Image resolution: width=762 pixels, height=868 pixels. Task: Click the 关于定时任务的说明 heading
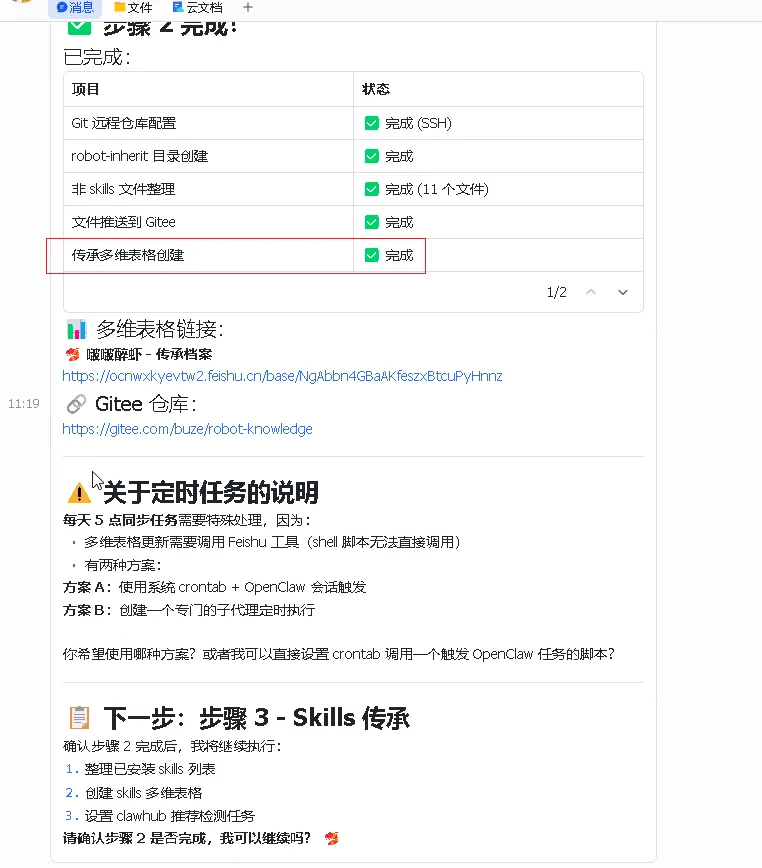click(x=211, y=492)
